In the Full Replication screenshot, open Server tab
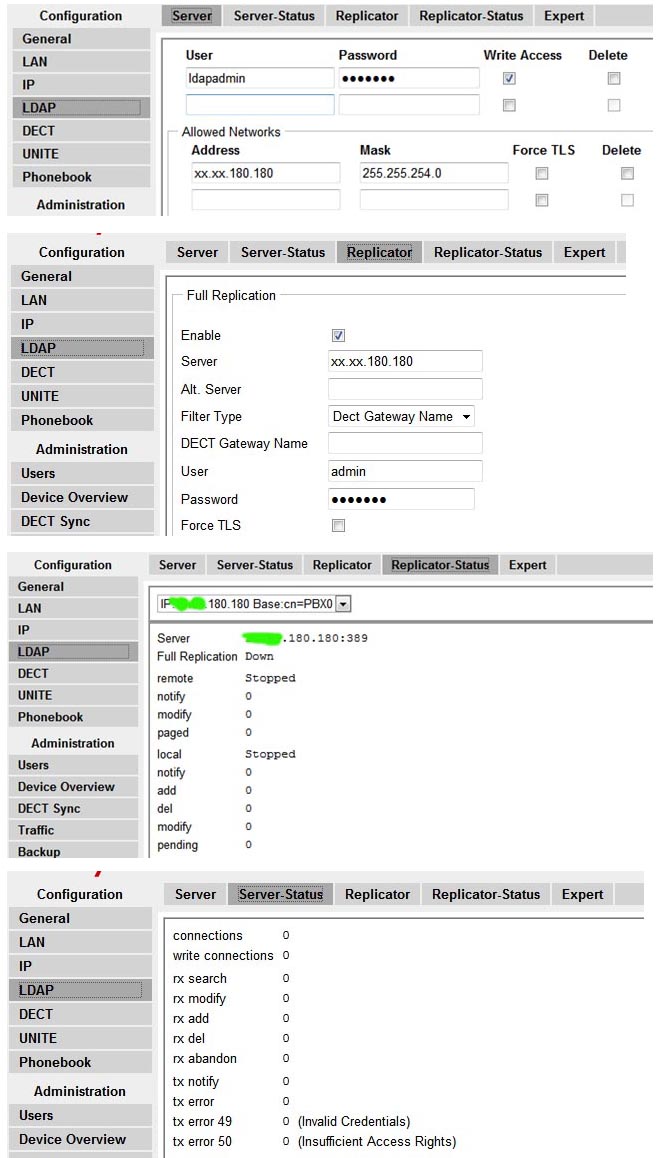Viewport: 658px width, 1158px height. pos(197,253)
